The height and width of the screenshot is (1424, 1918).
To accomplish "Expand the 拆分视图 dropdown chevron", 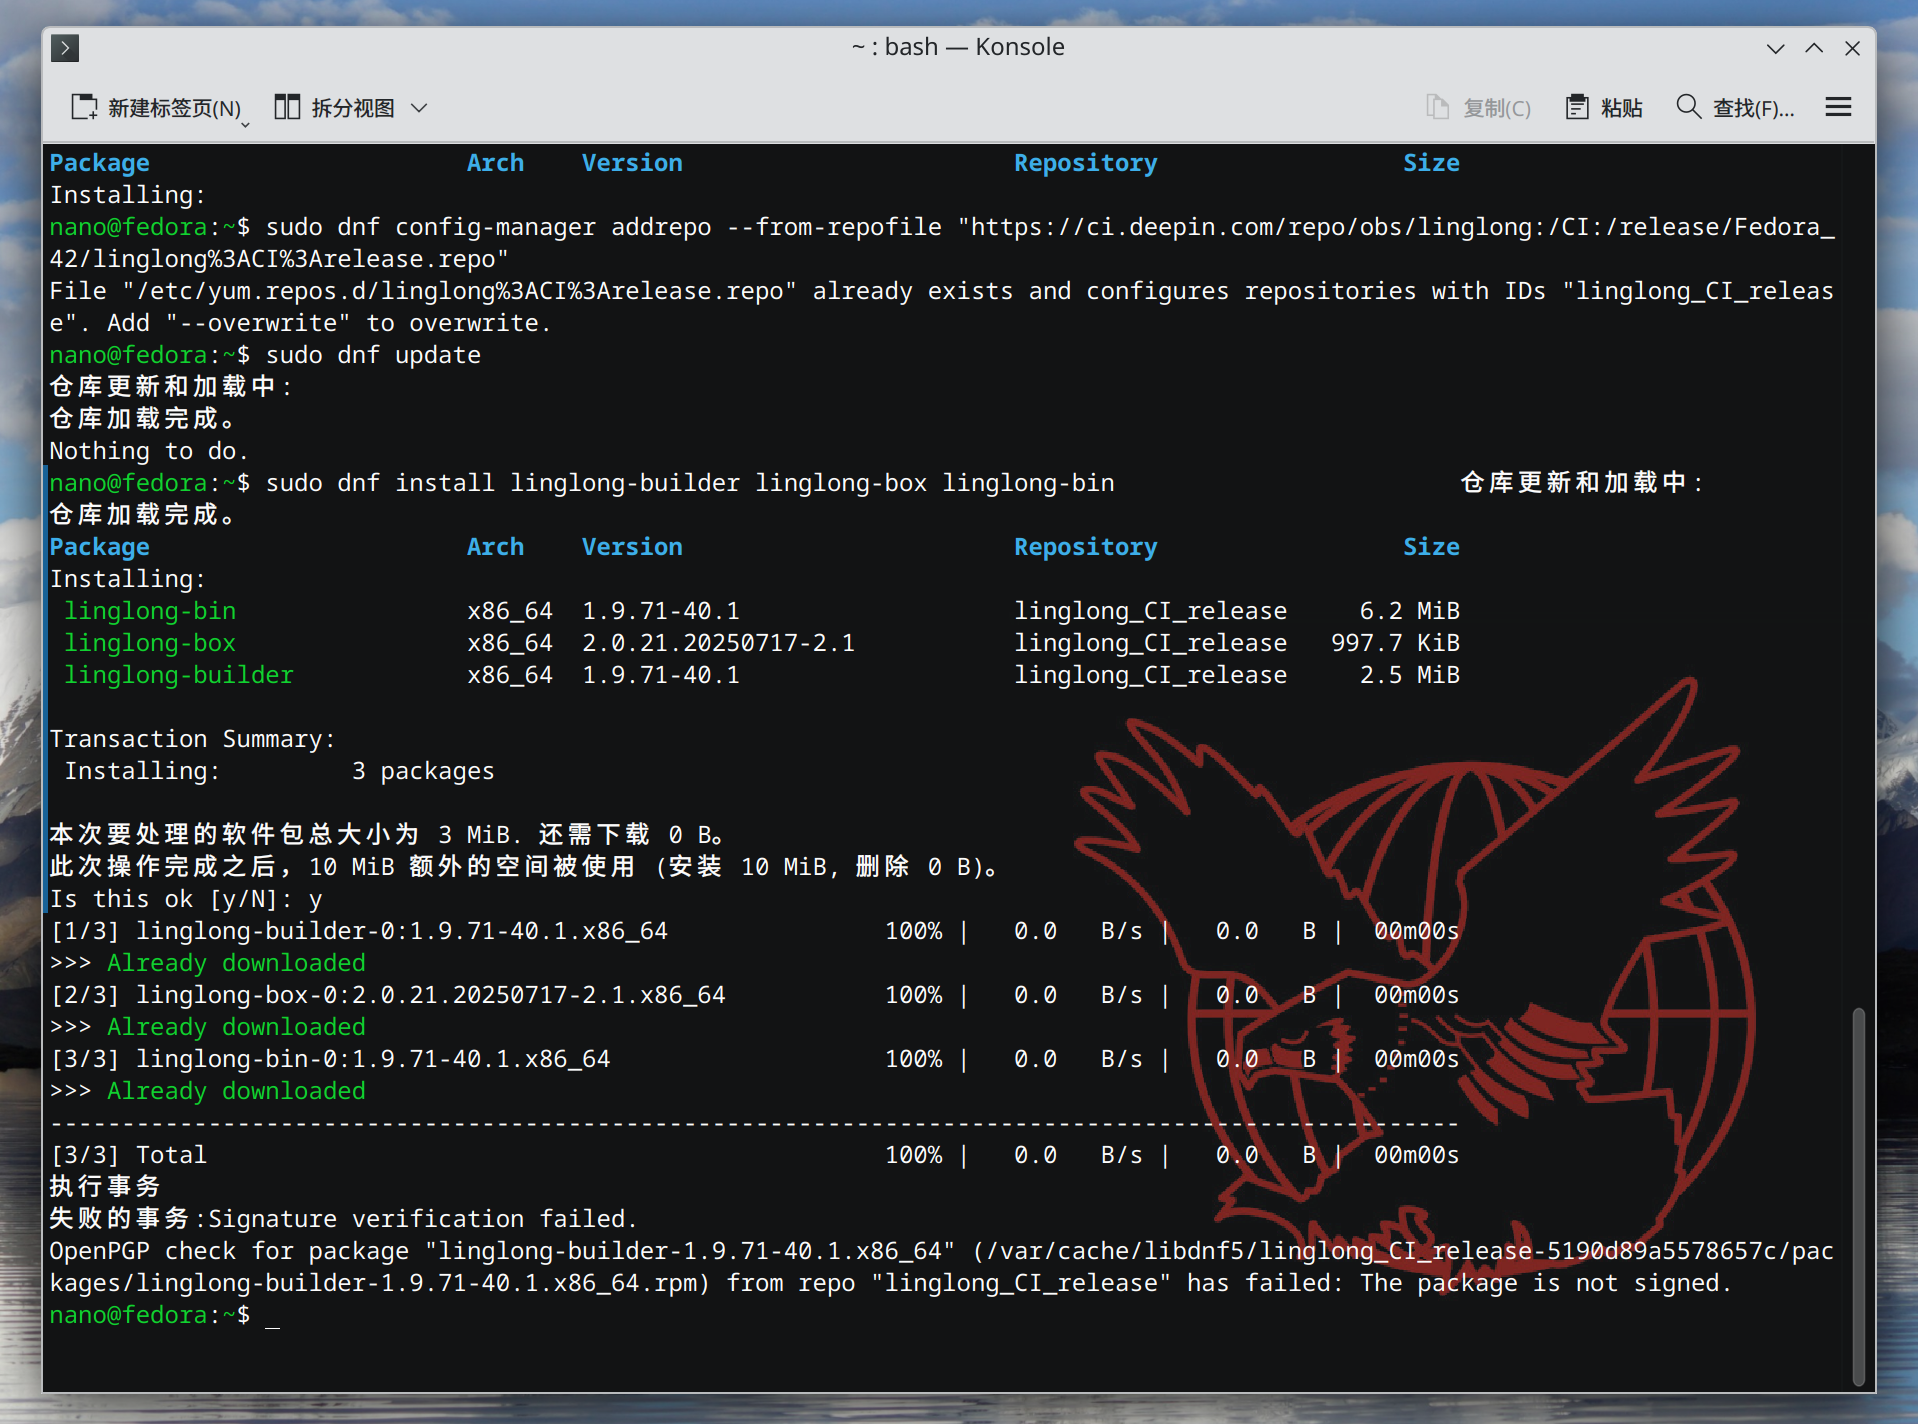I will pos(419,108).
